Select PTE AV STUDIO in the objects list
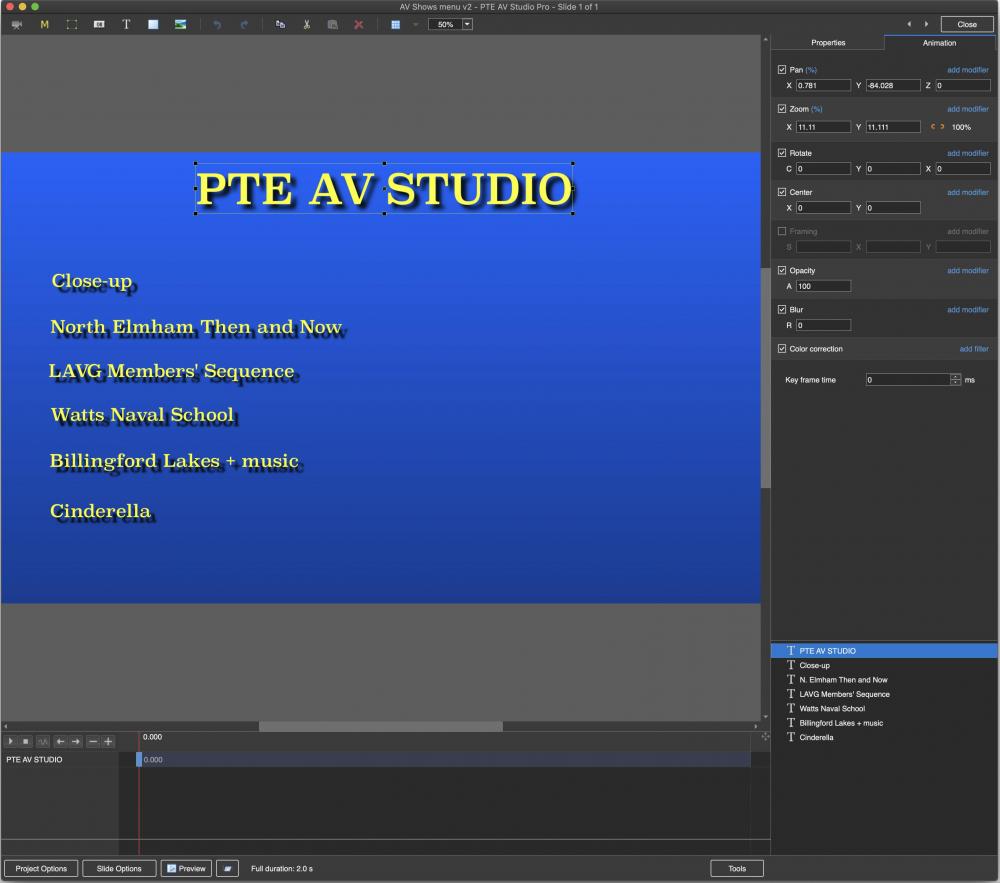Image resolution: width=1000 pixels, height=883 pixels. [884, 651]
